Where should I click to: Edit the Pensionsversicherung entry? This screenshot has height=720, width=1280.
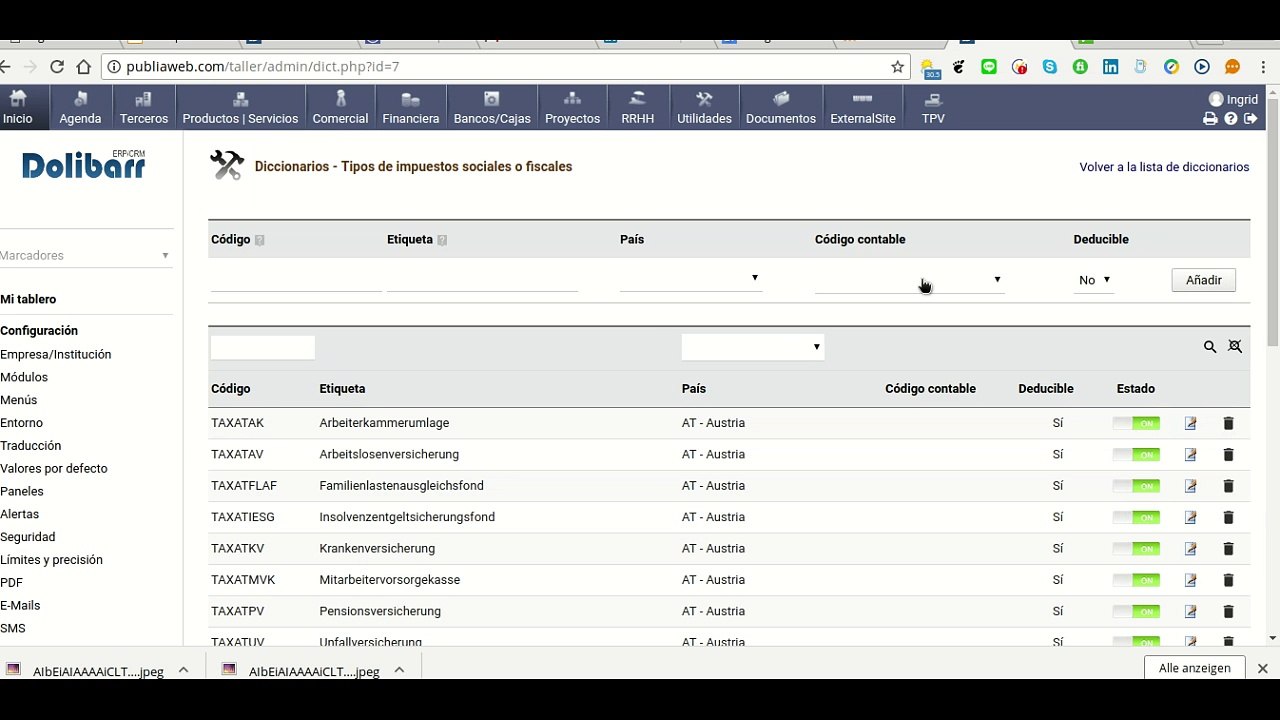point(1190,611)
